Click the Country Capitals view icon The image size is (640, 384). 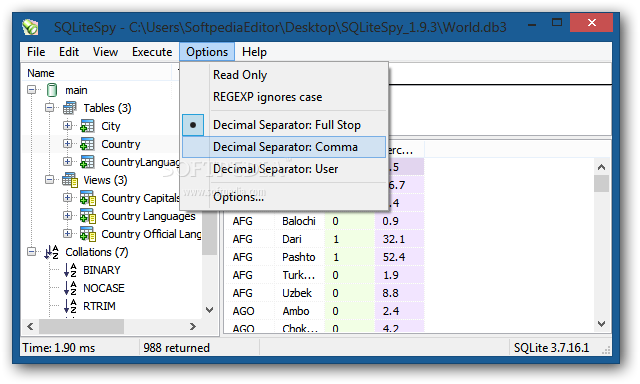(88, 198)
